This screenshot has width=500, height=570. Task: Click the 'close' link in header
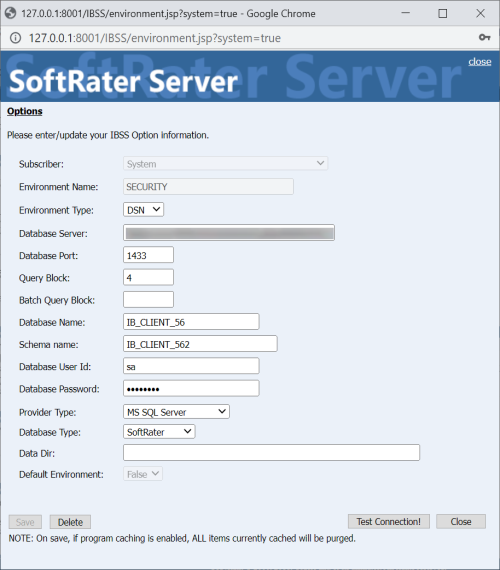point(480,61)
